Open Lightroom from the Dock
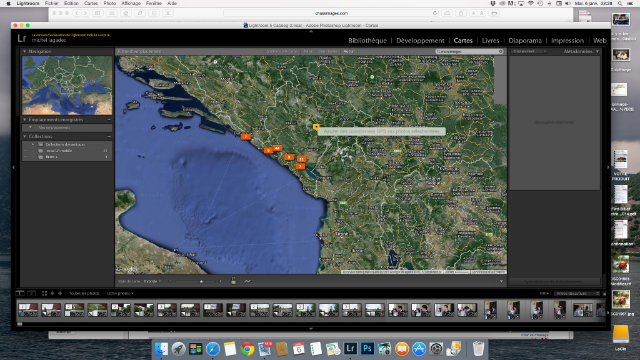This screenshot has width=640, height=360. tap(350, 349)
